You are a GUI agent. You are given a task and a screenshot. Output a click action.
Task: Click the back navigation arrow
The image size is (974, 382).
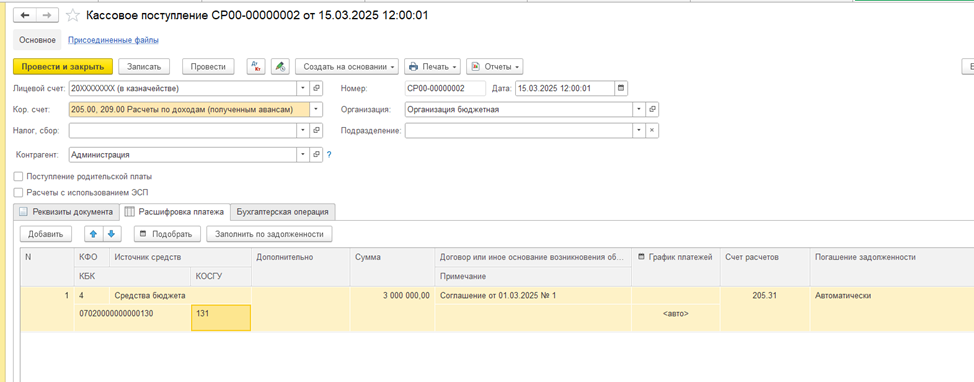click(x=25, y=15)
